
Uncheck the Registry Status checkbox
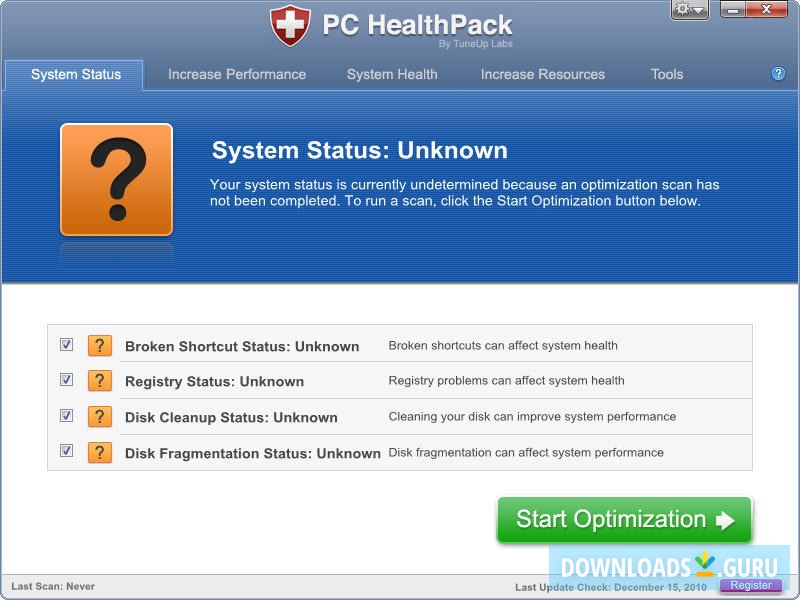pyautogui.click(x=66, y=380)
